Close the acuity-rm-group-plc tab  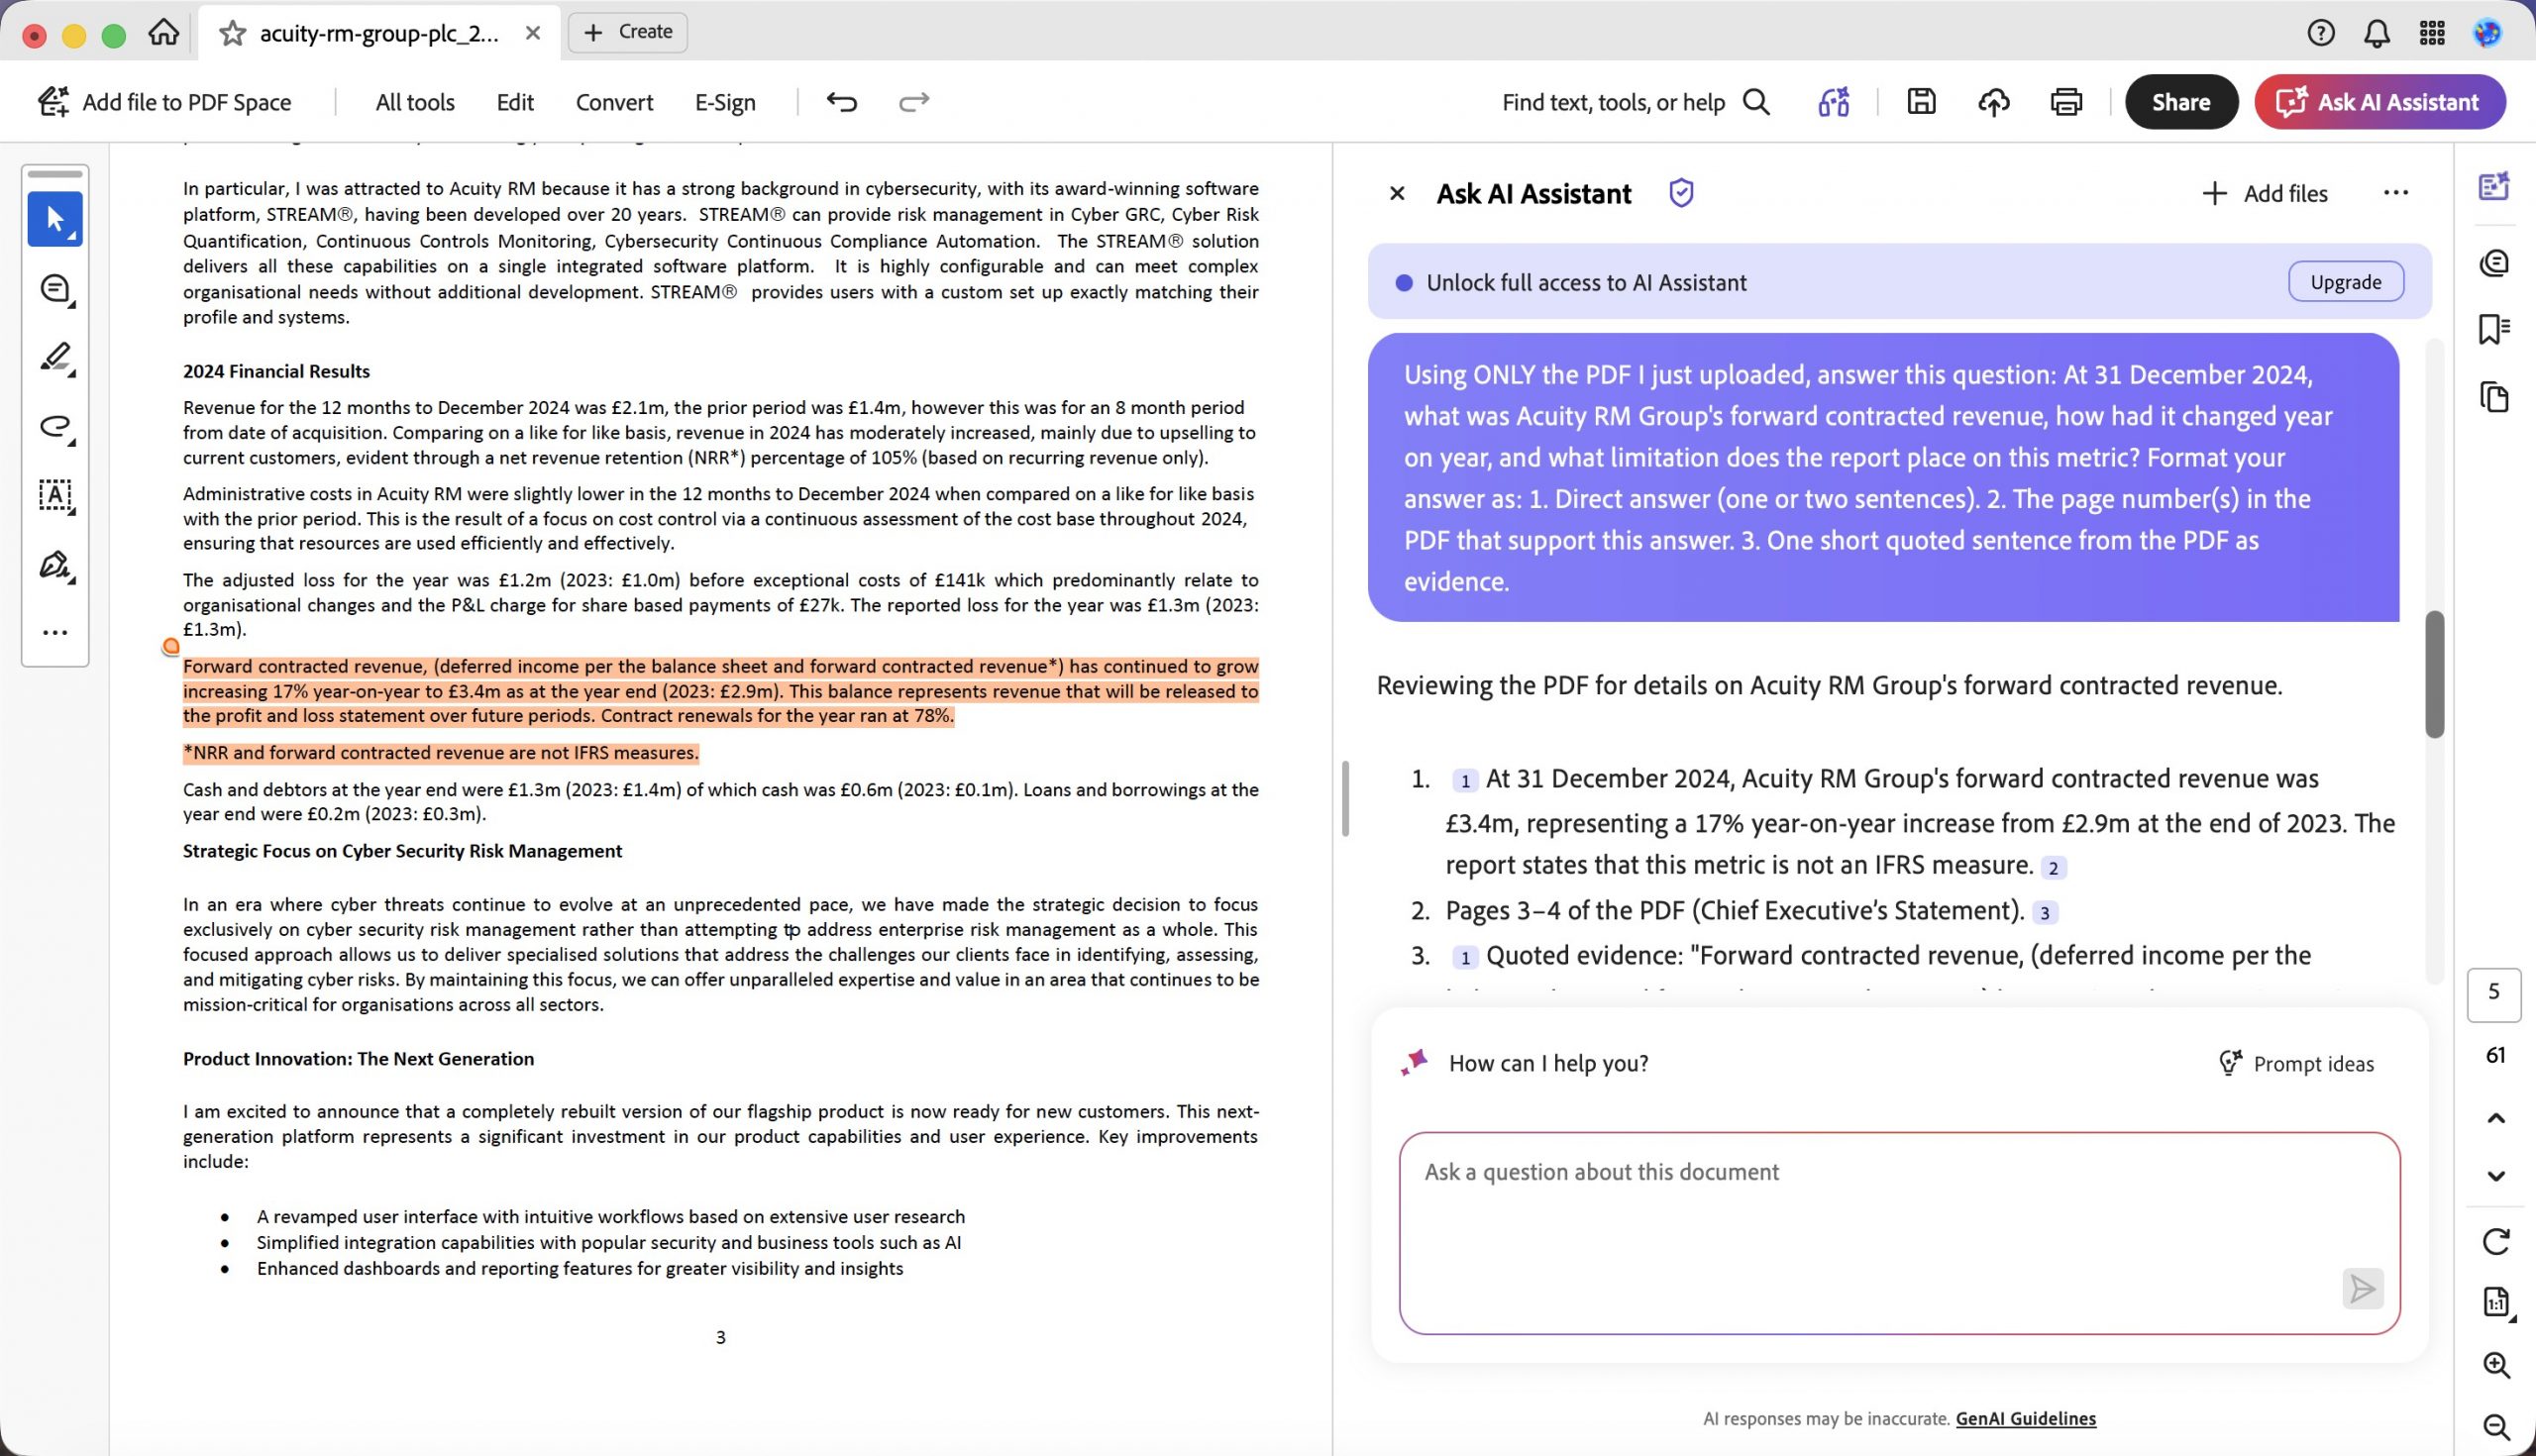coord(533,33)
